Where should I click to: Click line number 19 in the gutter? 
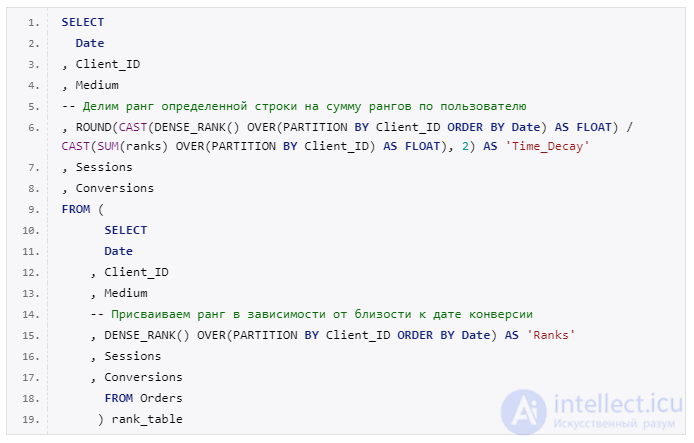coord(31,420)
